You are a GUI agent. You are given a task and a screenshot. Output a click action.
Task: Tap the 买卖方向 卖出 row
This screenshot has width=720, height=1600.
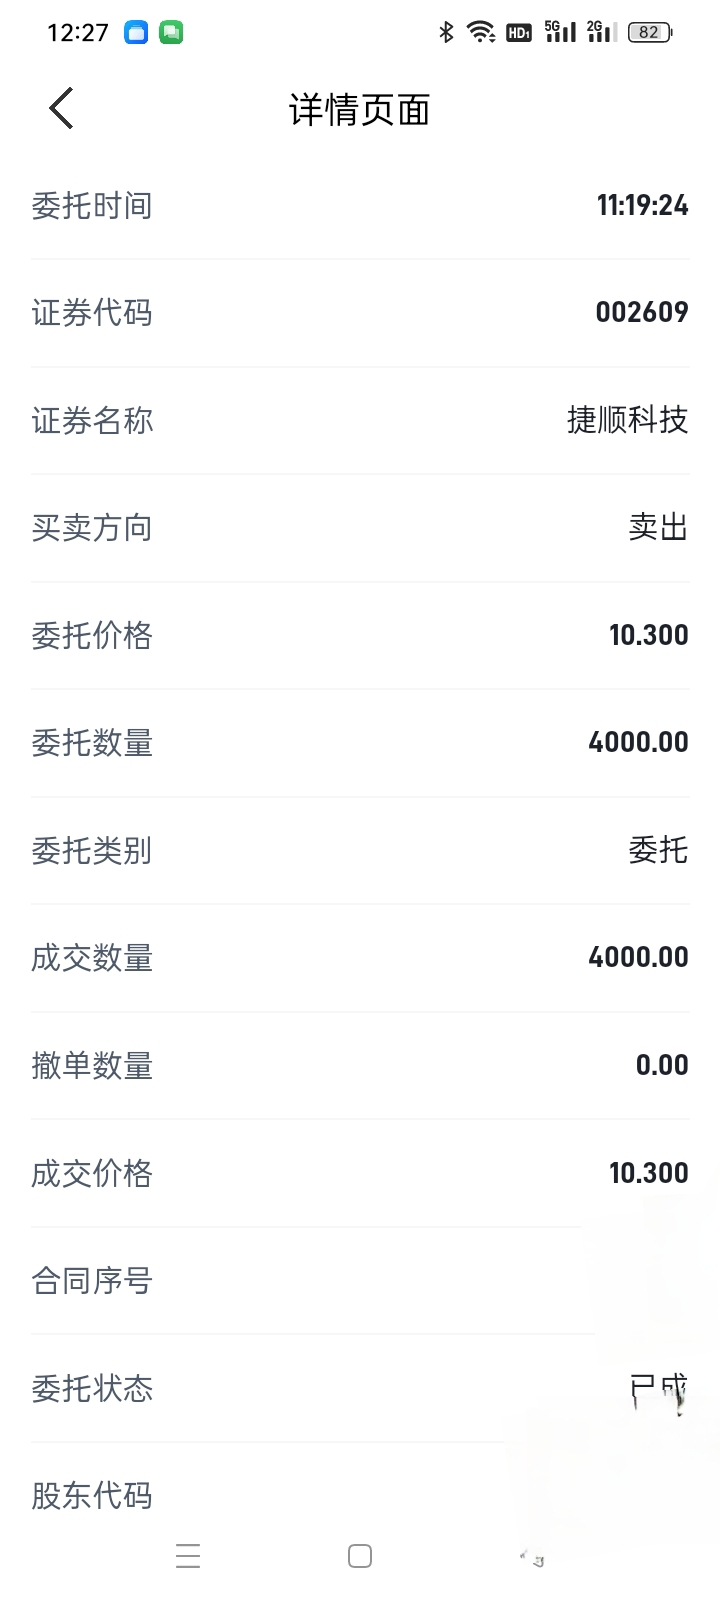coord(360,528)
